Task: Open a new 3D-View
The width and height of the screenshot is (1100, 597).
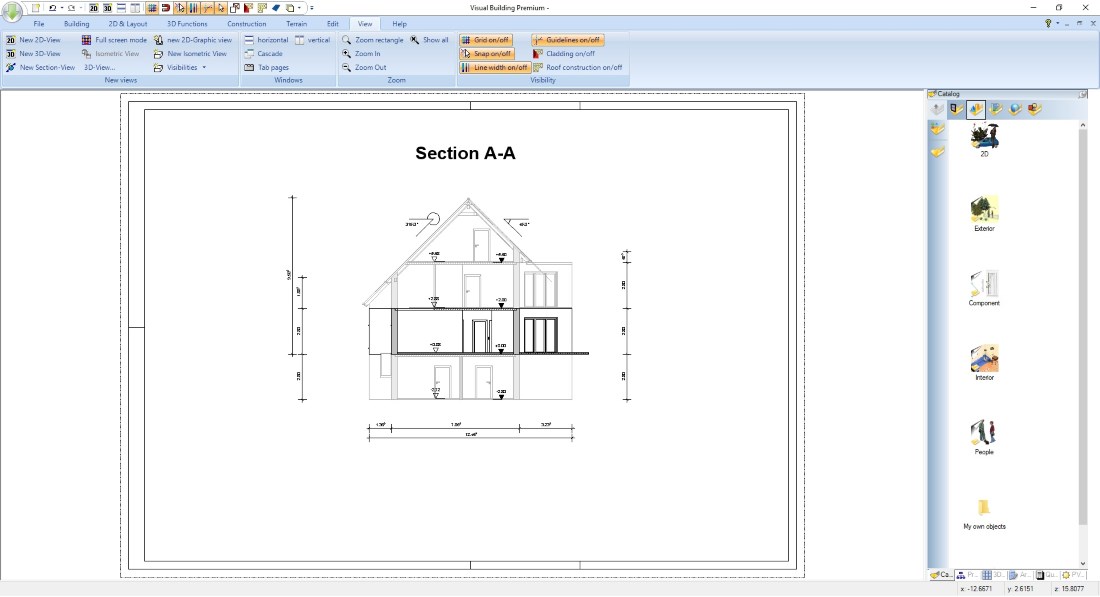Action: (x=39, y=54)
